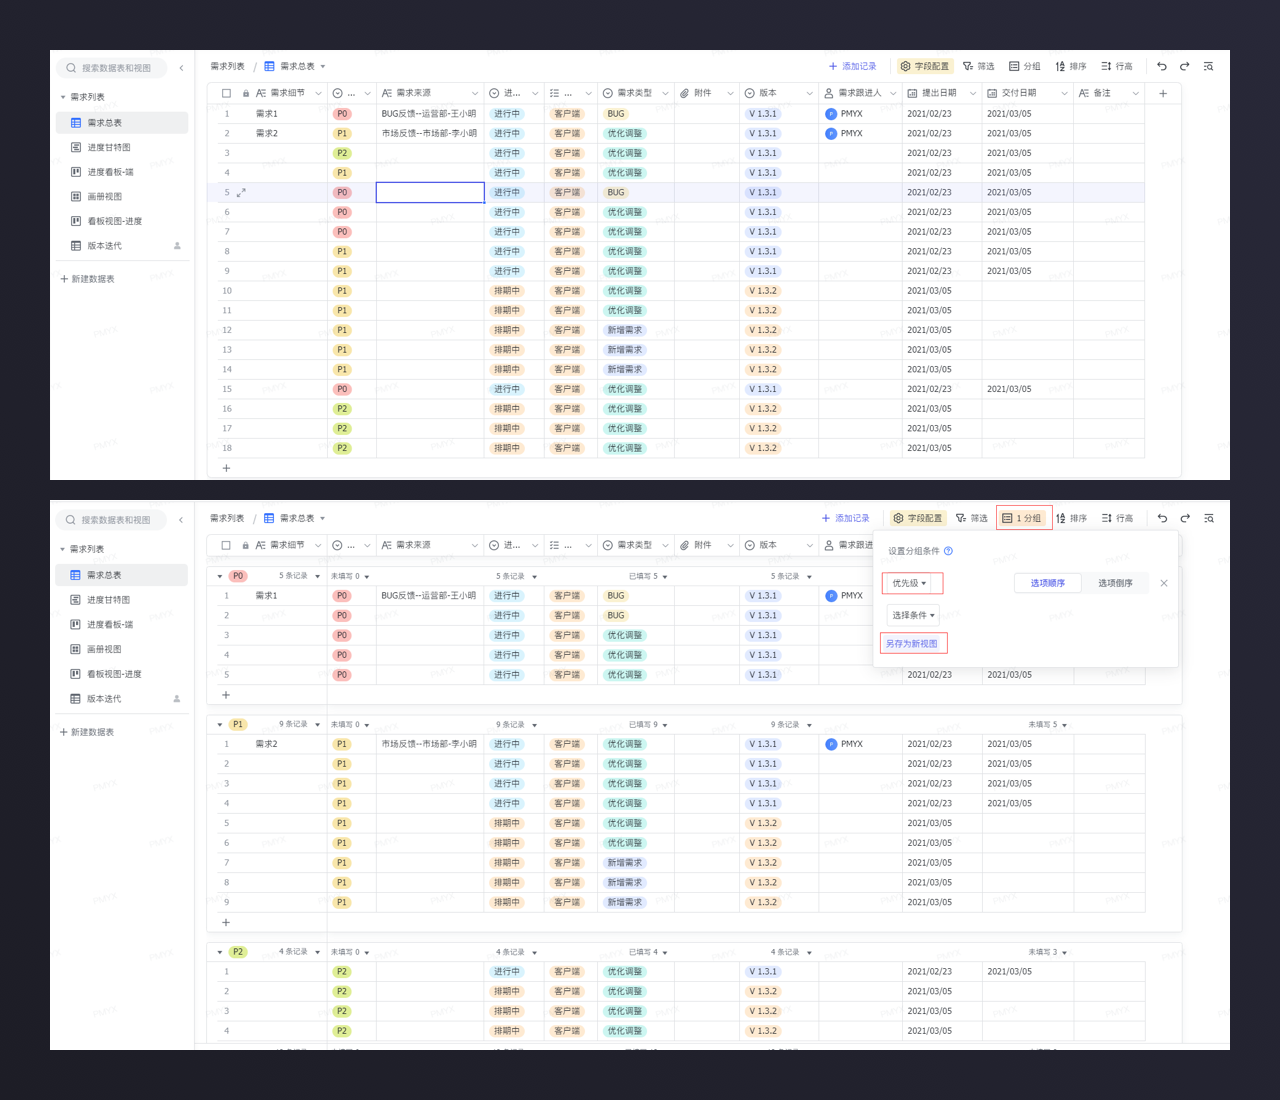The width and height of the screenshot is (1280, 1100).
Task: Click help icon beside 设置分组条件
Action: (948, 551)
